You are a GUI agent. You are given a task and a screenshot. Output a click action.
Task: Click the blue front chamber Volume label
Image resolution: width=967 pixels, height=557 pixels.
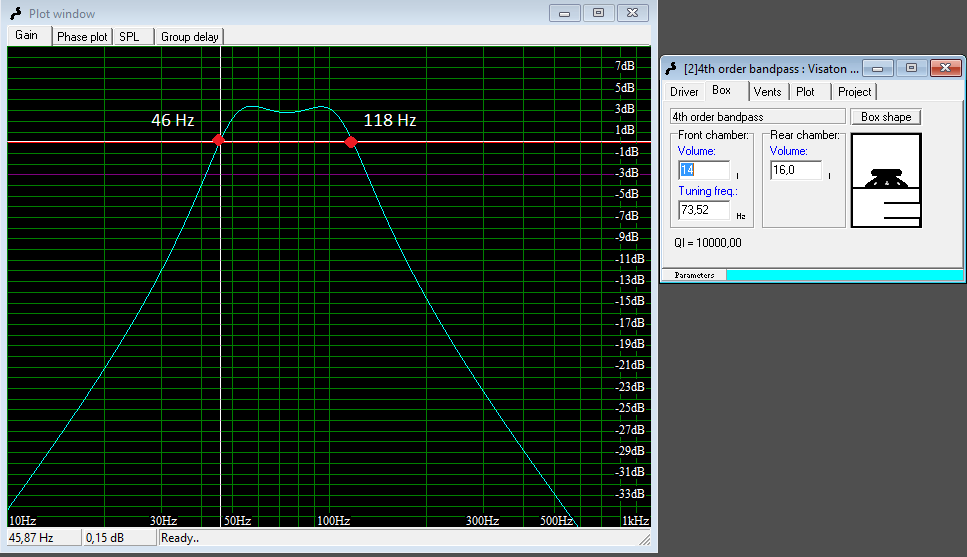coord(696,151)
